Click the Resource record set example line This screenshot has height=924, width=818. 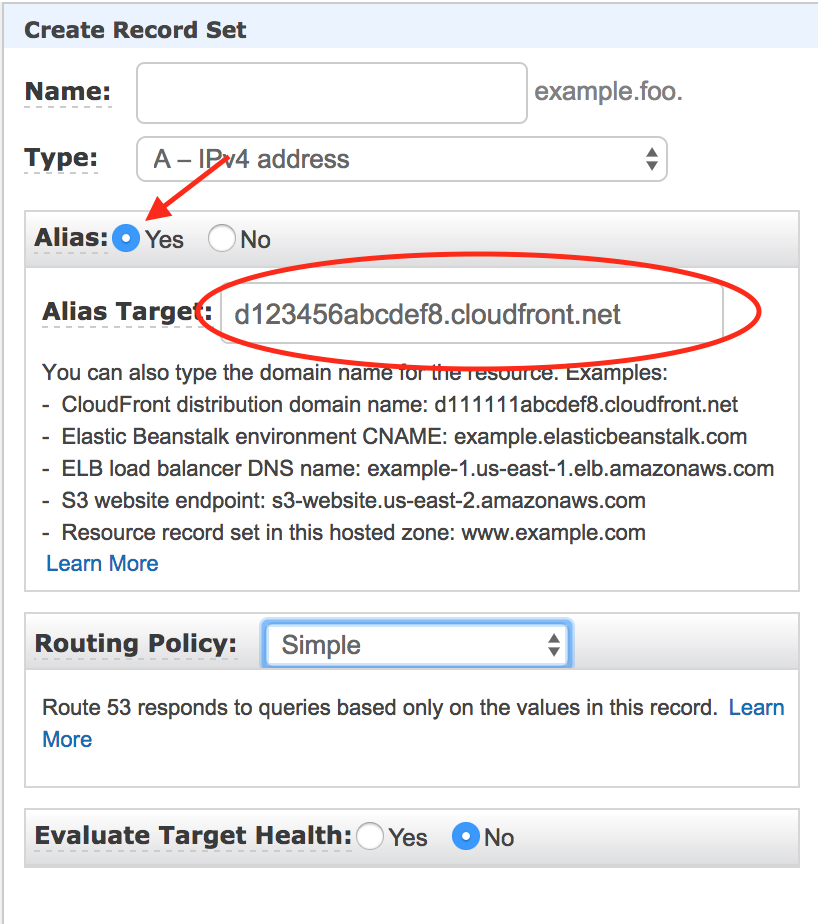point(354,533)
